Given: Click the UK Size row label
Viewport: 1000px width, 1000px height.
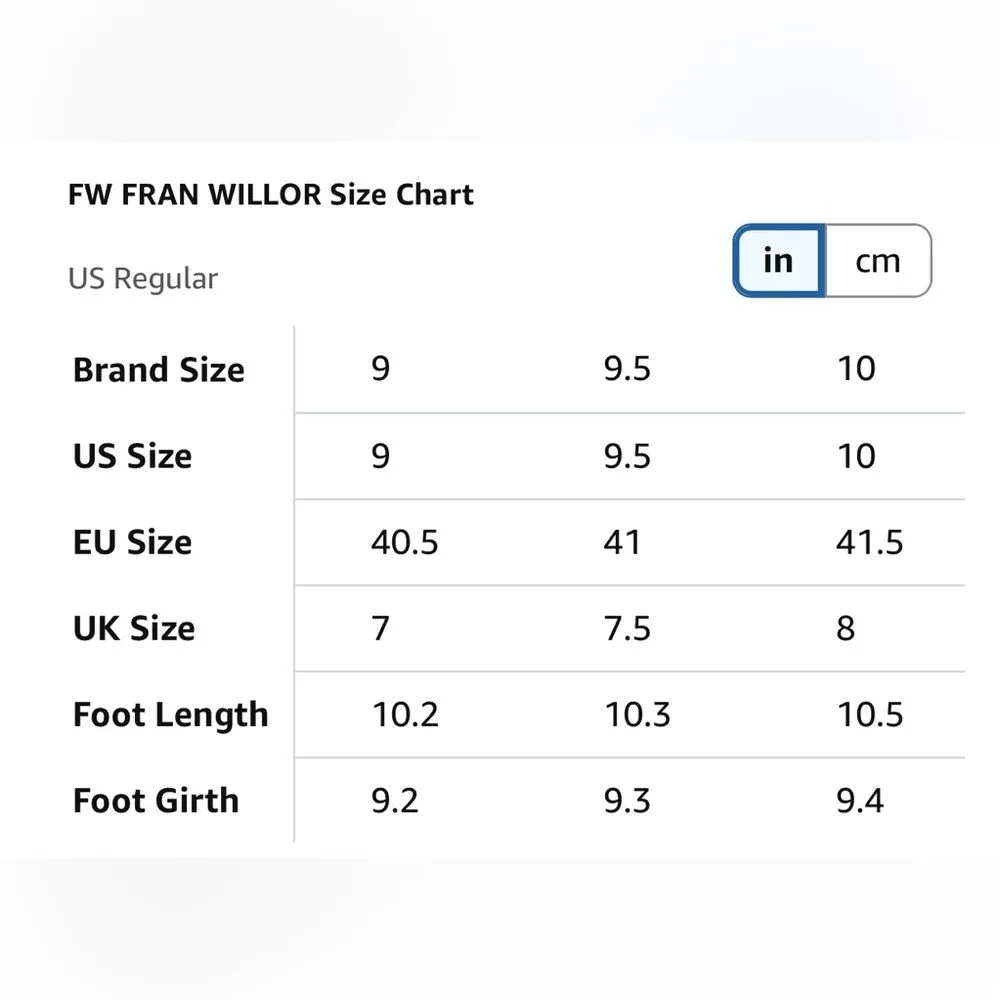Looking at the screenshot, I should [134, 628].
